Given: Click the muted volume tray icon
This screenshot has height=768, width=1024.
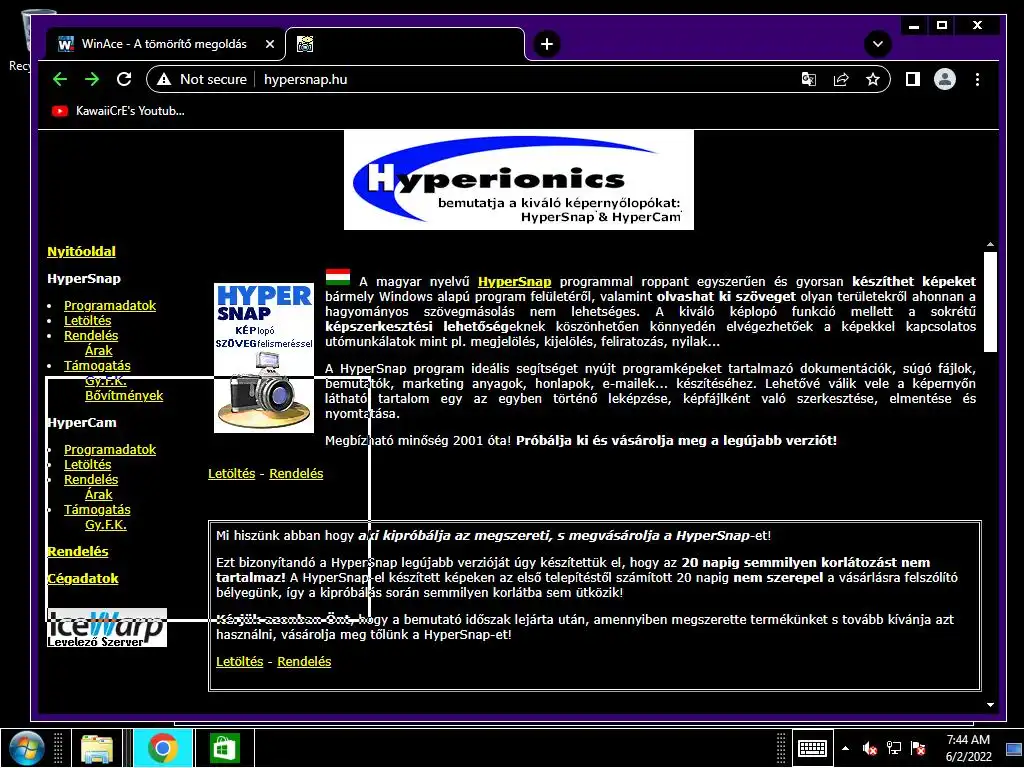Looking at the screenshot, I should tap(869, 748).
